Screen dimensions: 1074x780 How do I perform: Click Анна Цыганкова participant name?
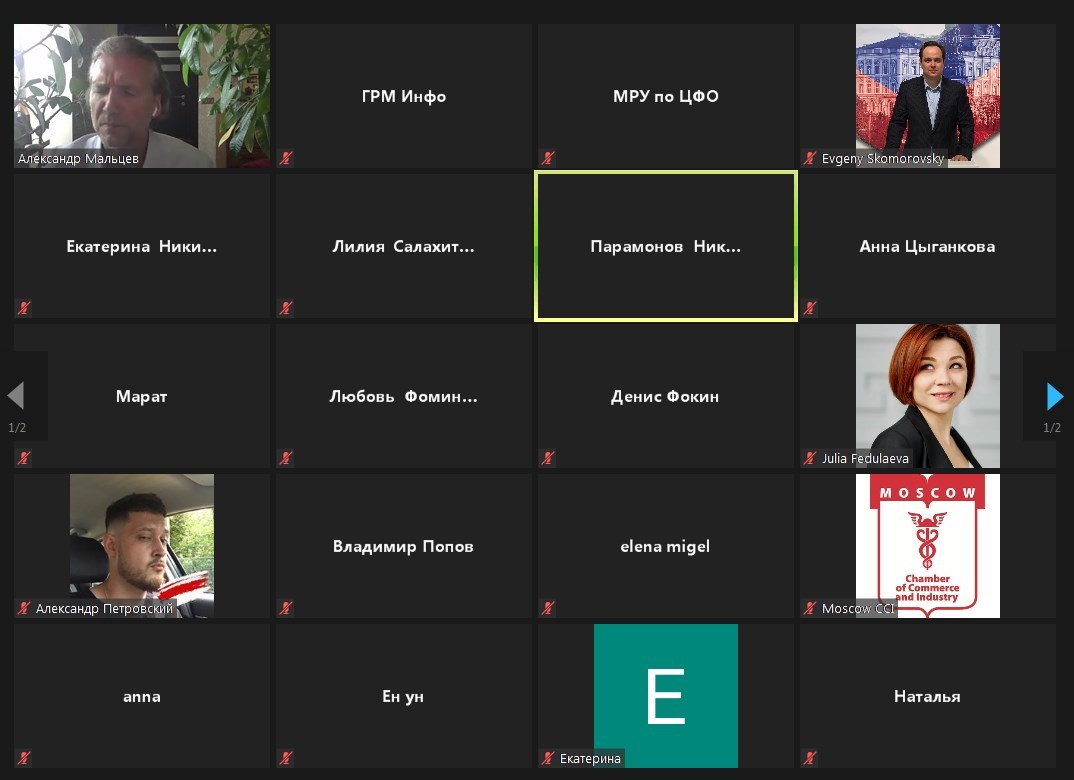pyautogui.click(x=927, y=247)
